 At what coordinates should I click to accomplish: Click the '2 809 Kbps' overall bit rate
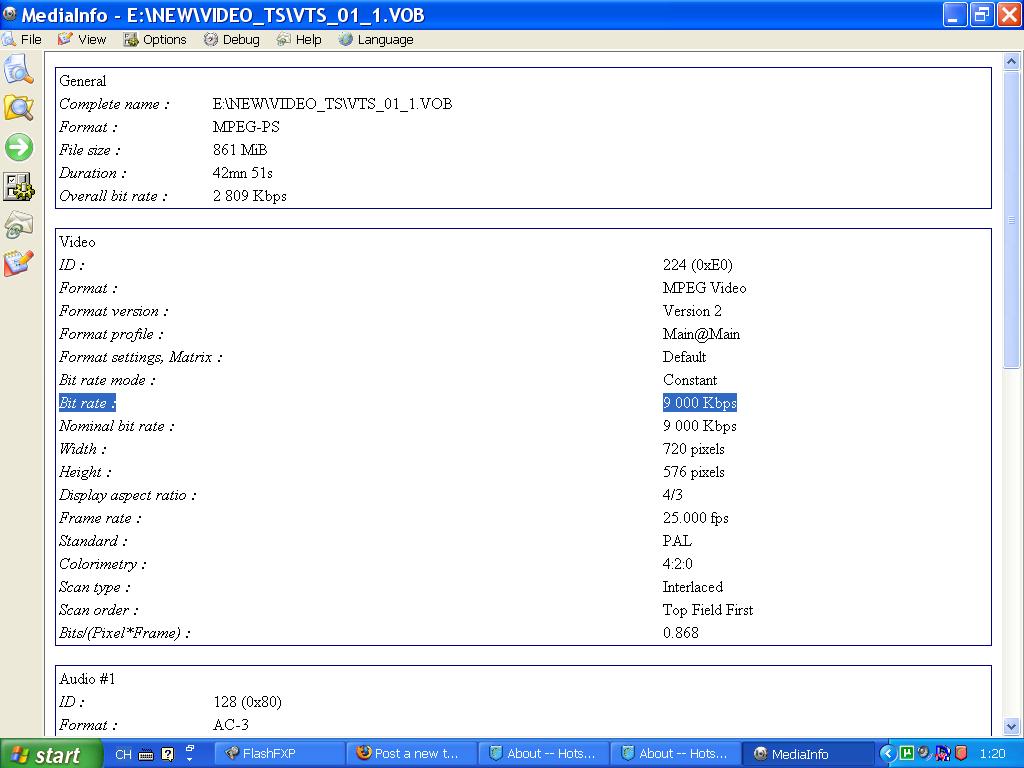coord(249,196)
